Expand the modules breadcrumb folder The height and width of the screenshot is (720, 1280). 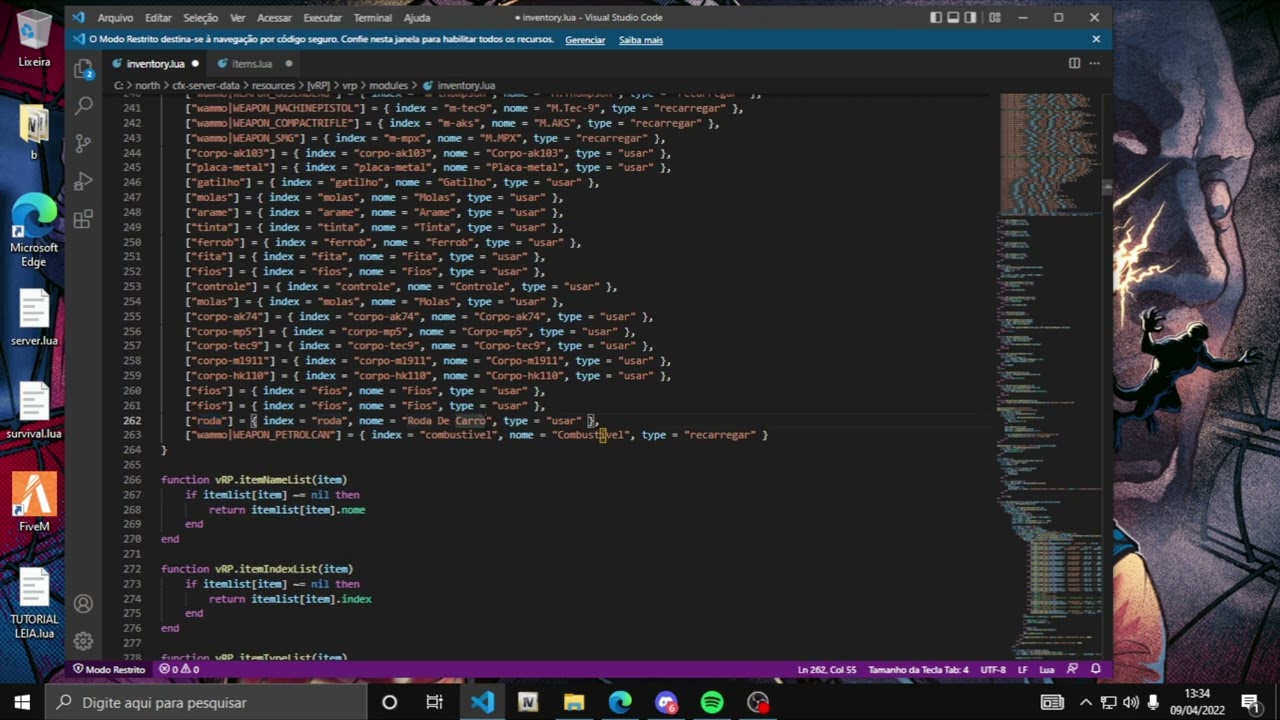tap(388, 86)
